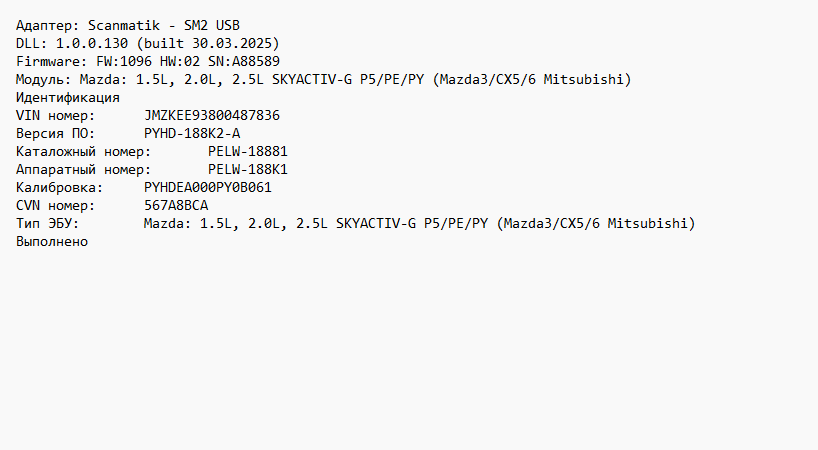Click the 'Идентификация' heading line
818x450 pixels.
tap(68, 97)
